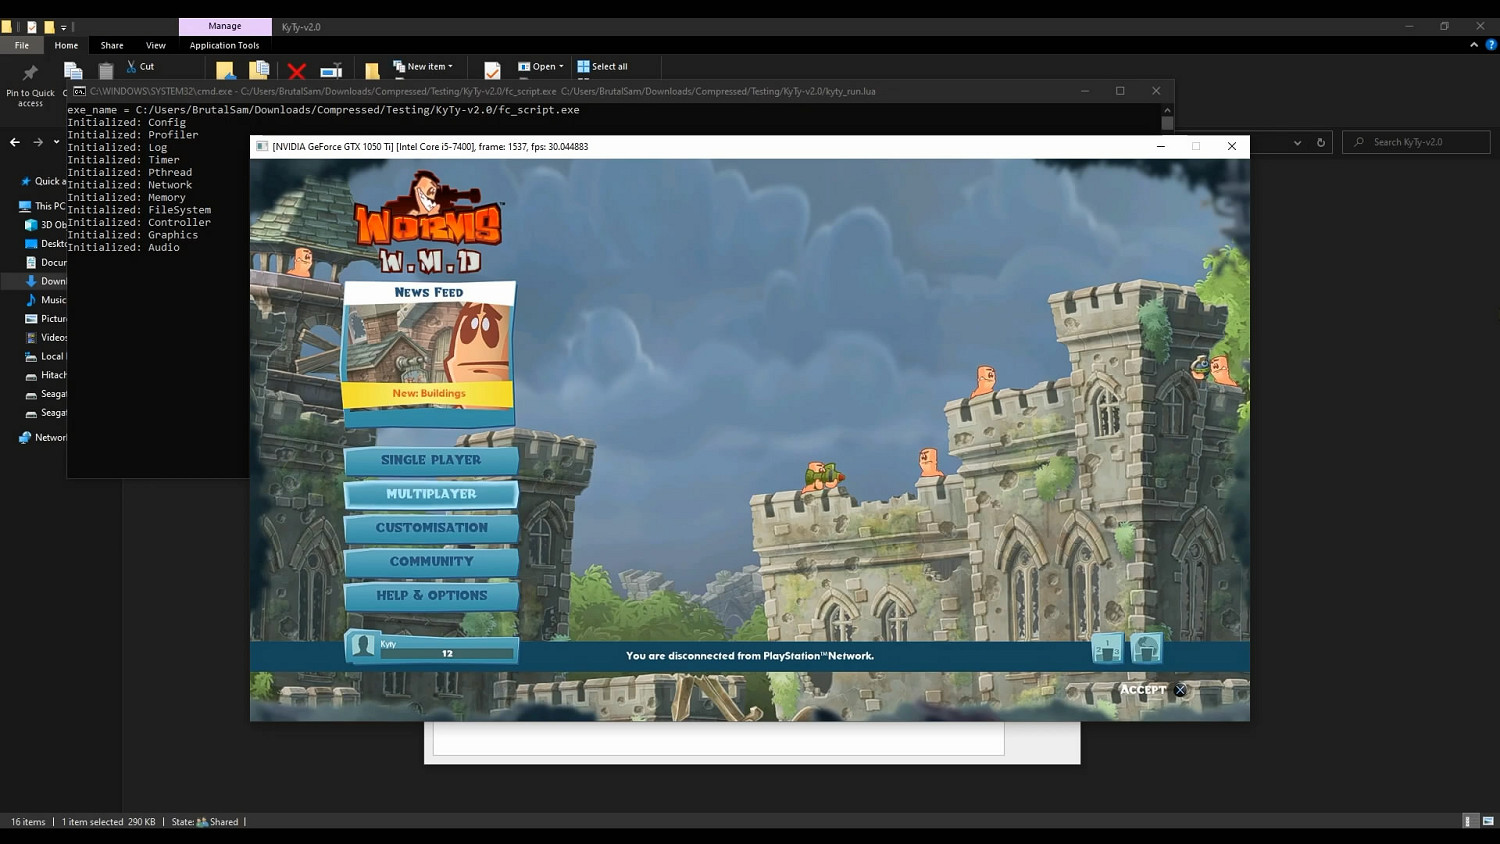Click the Rename icon in ribbon
The width and height of the screenshot is (1500, 844).
pos(331,71)
